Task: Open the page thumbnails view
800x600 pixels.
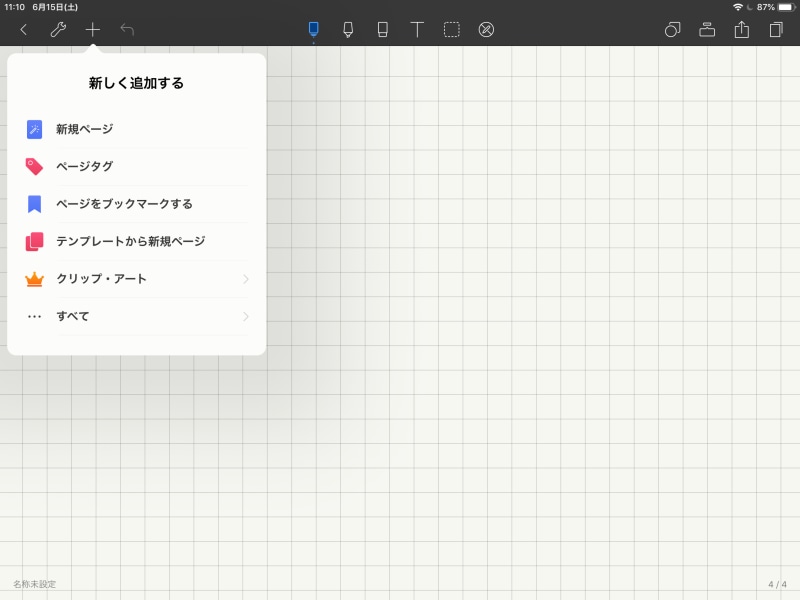Action: [x=775, y=29]
